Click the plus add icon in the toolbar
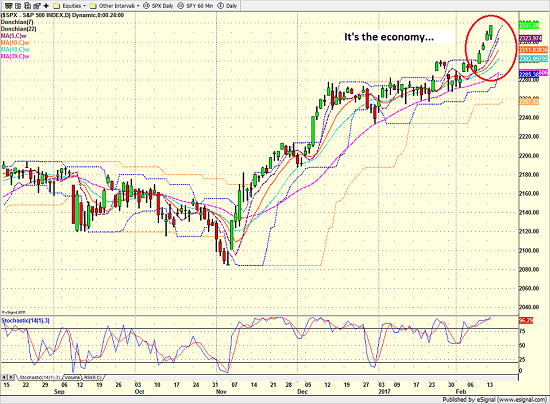Image resolution: width=550 pixels, height=404 pixels. point(46,6)
